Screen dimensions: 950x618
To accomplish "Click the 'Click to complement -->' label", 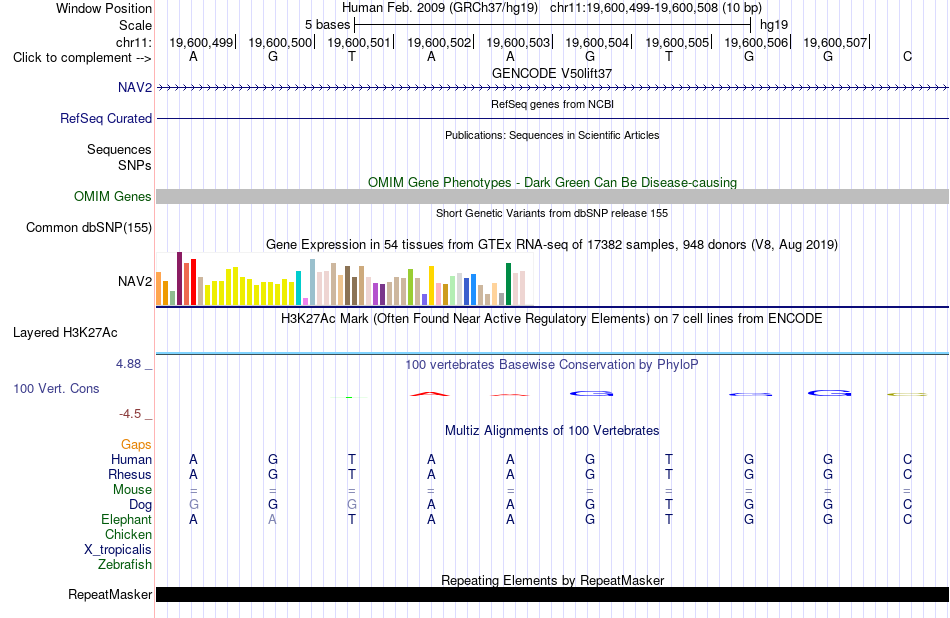I will (82, 58).
